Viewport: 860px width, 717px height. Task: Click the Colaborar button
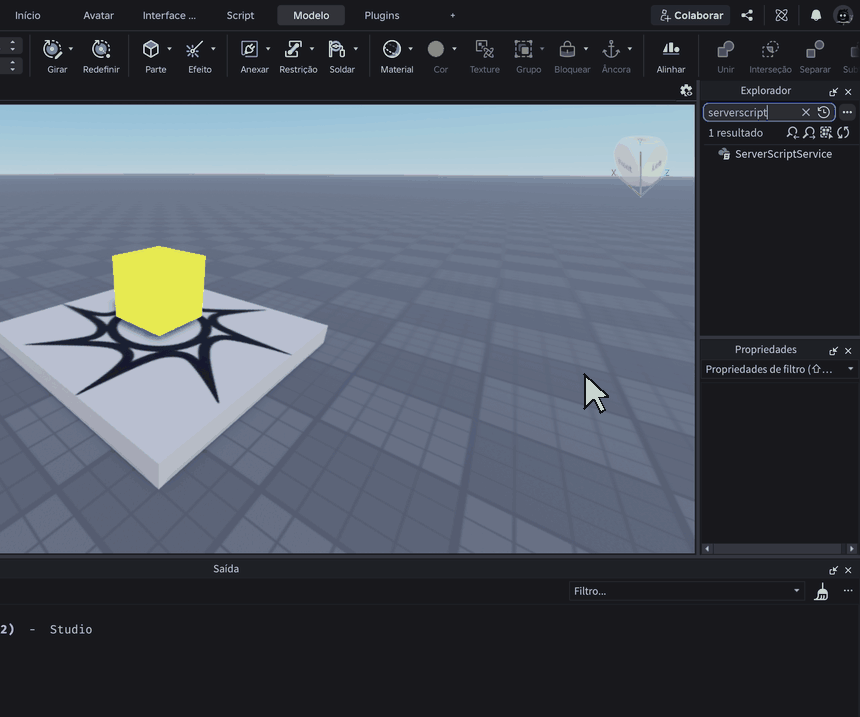(x=691, y=15)
